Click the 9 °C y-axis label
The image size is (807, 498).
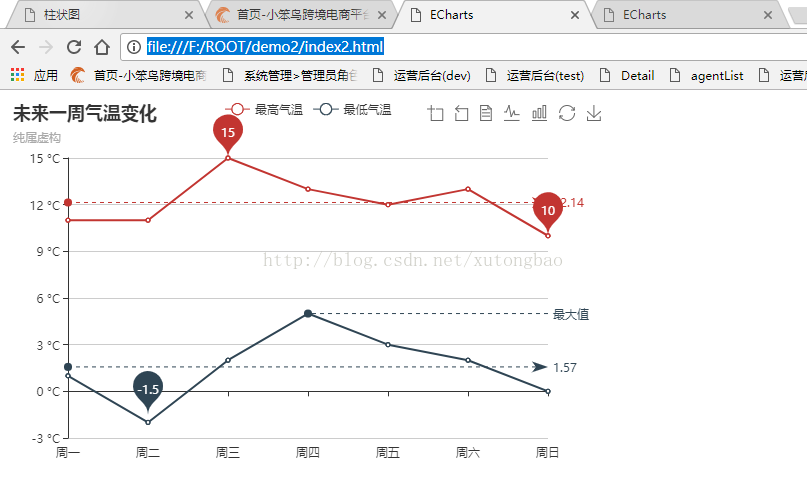click(x=48, y=252)
